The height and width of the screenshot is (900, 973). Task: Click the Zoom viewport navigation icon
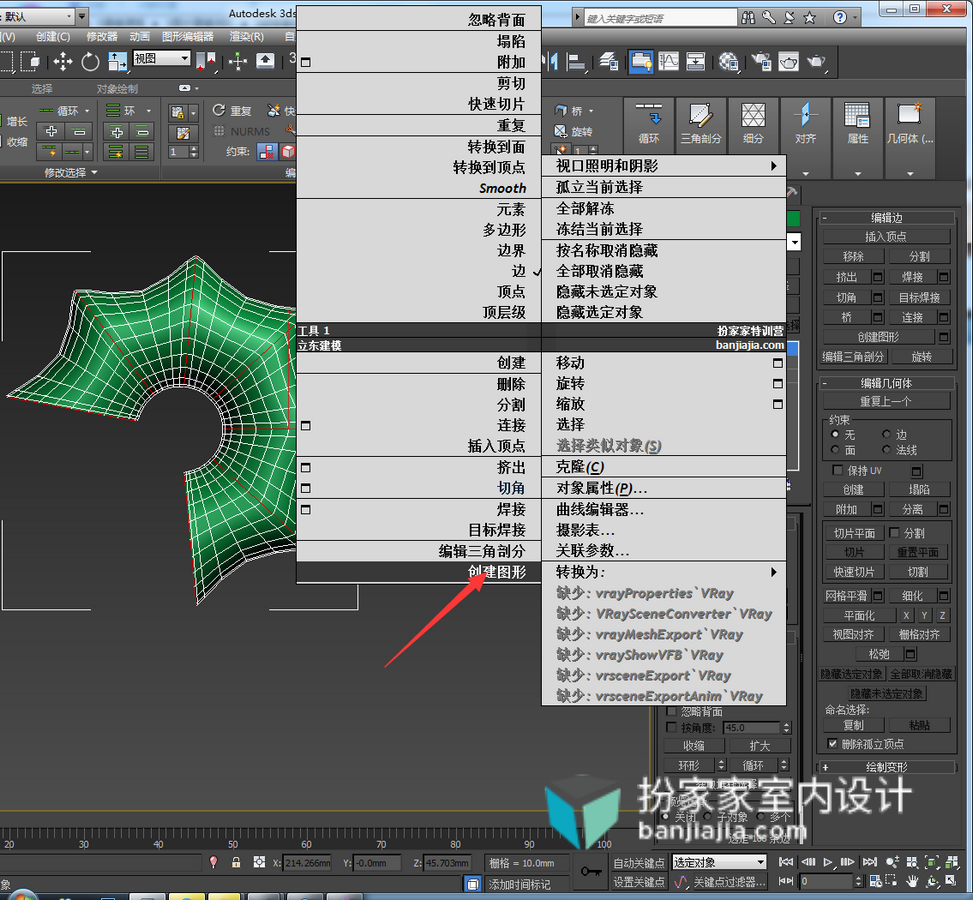point(892,862)
